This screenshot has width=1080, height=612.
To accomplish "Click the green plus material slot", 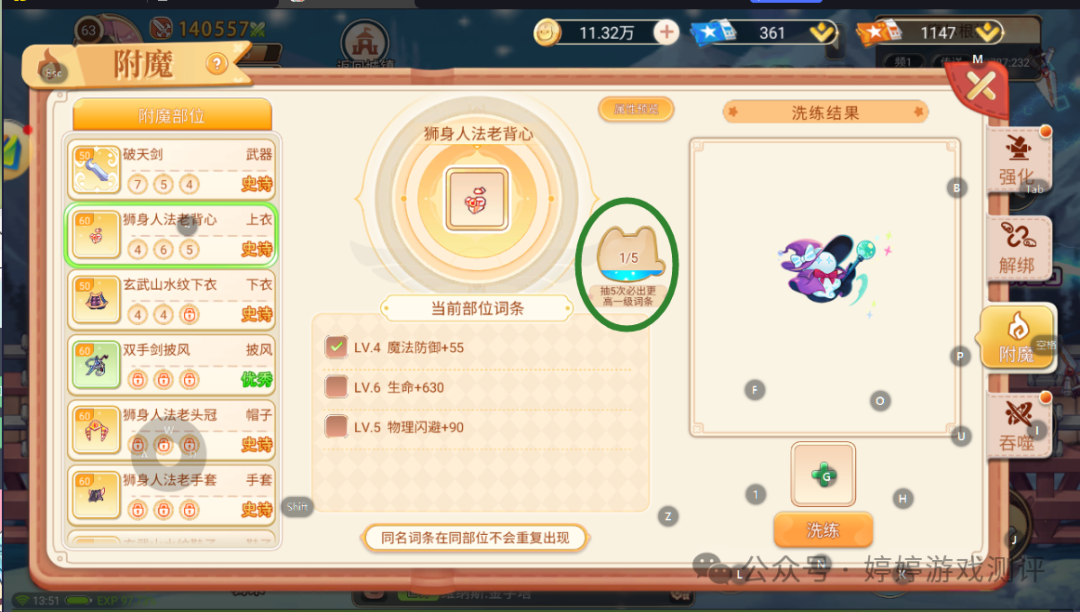I will tap(823, 474).
